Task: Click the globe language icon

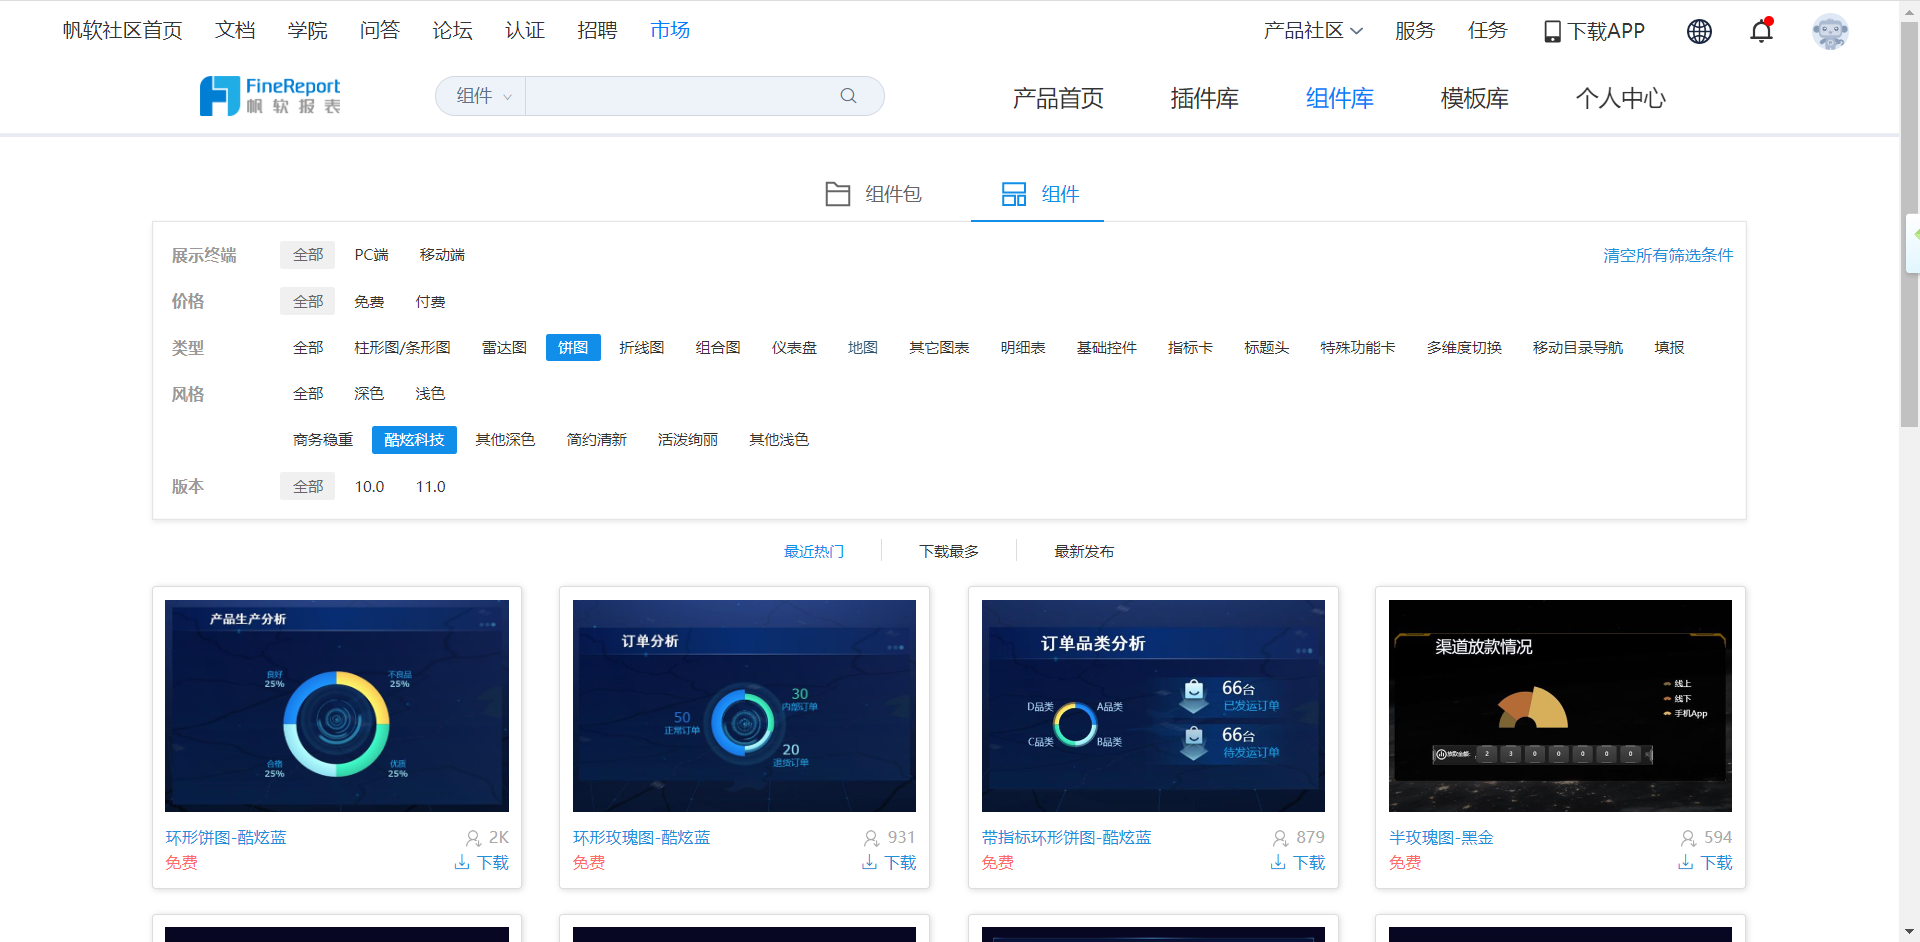Action: 1699,31
